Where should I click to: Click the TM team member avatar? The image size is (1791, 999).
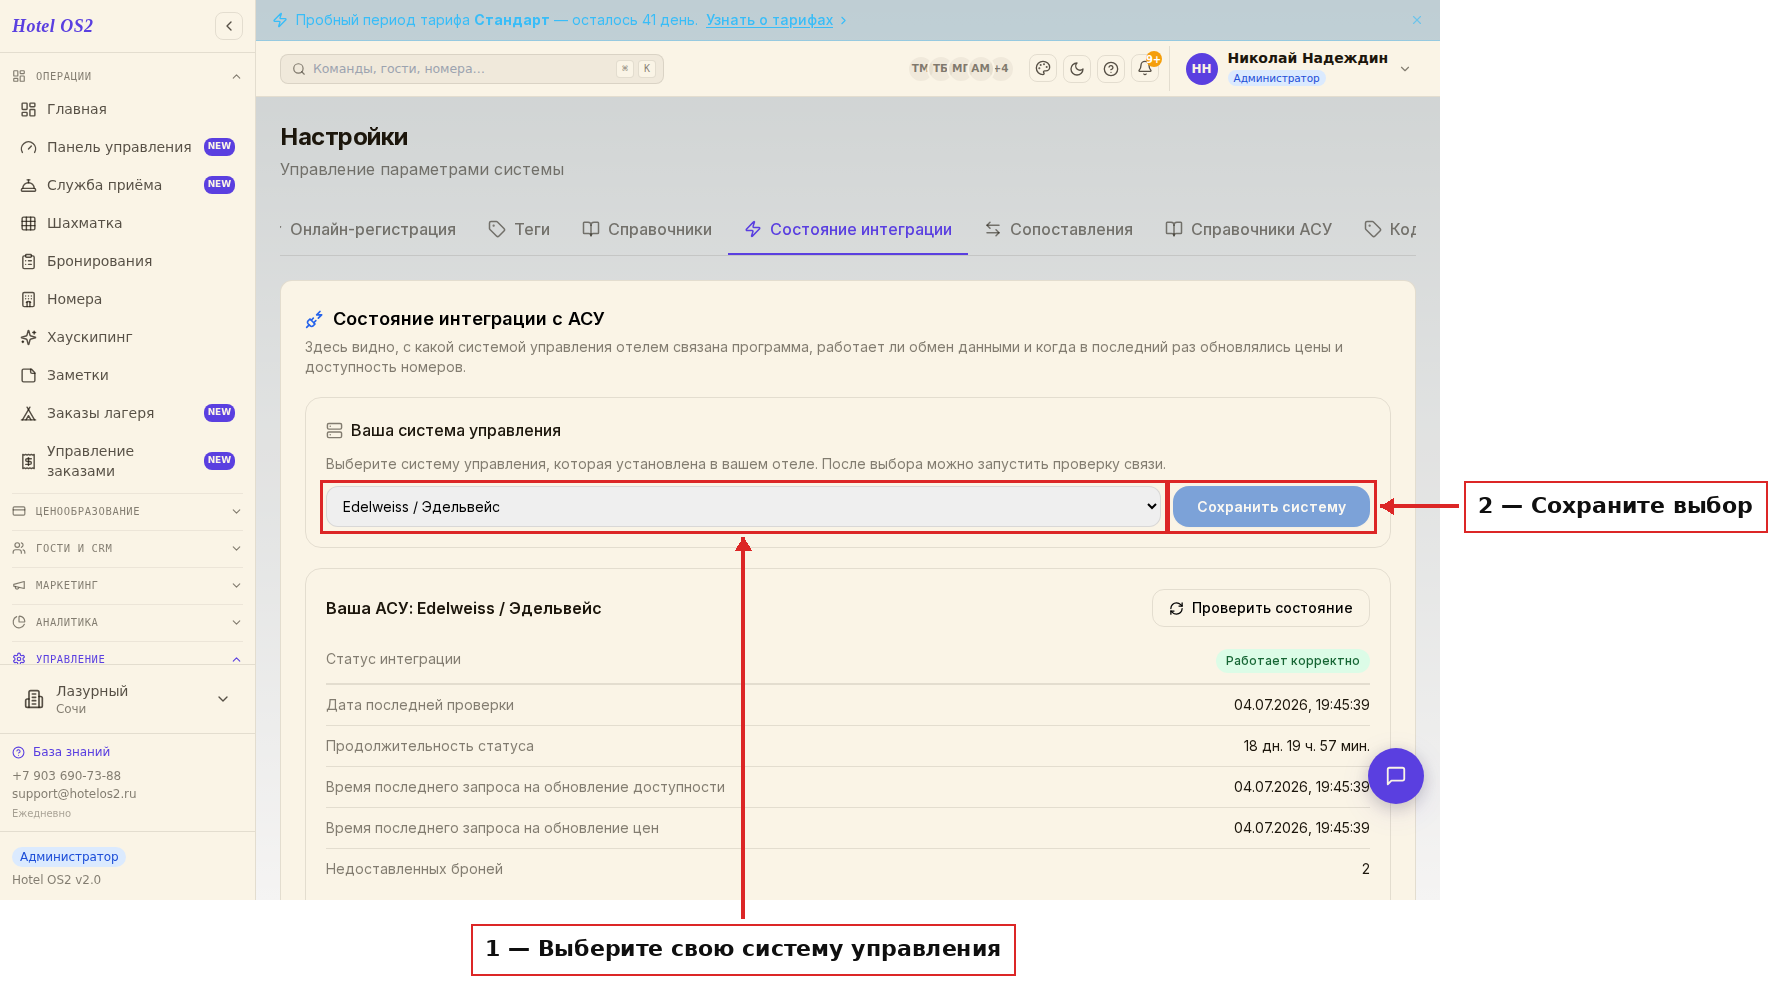click(920, 68)
